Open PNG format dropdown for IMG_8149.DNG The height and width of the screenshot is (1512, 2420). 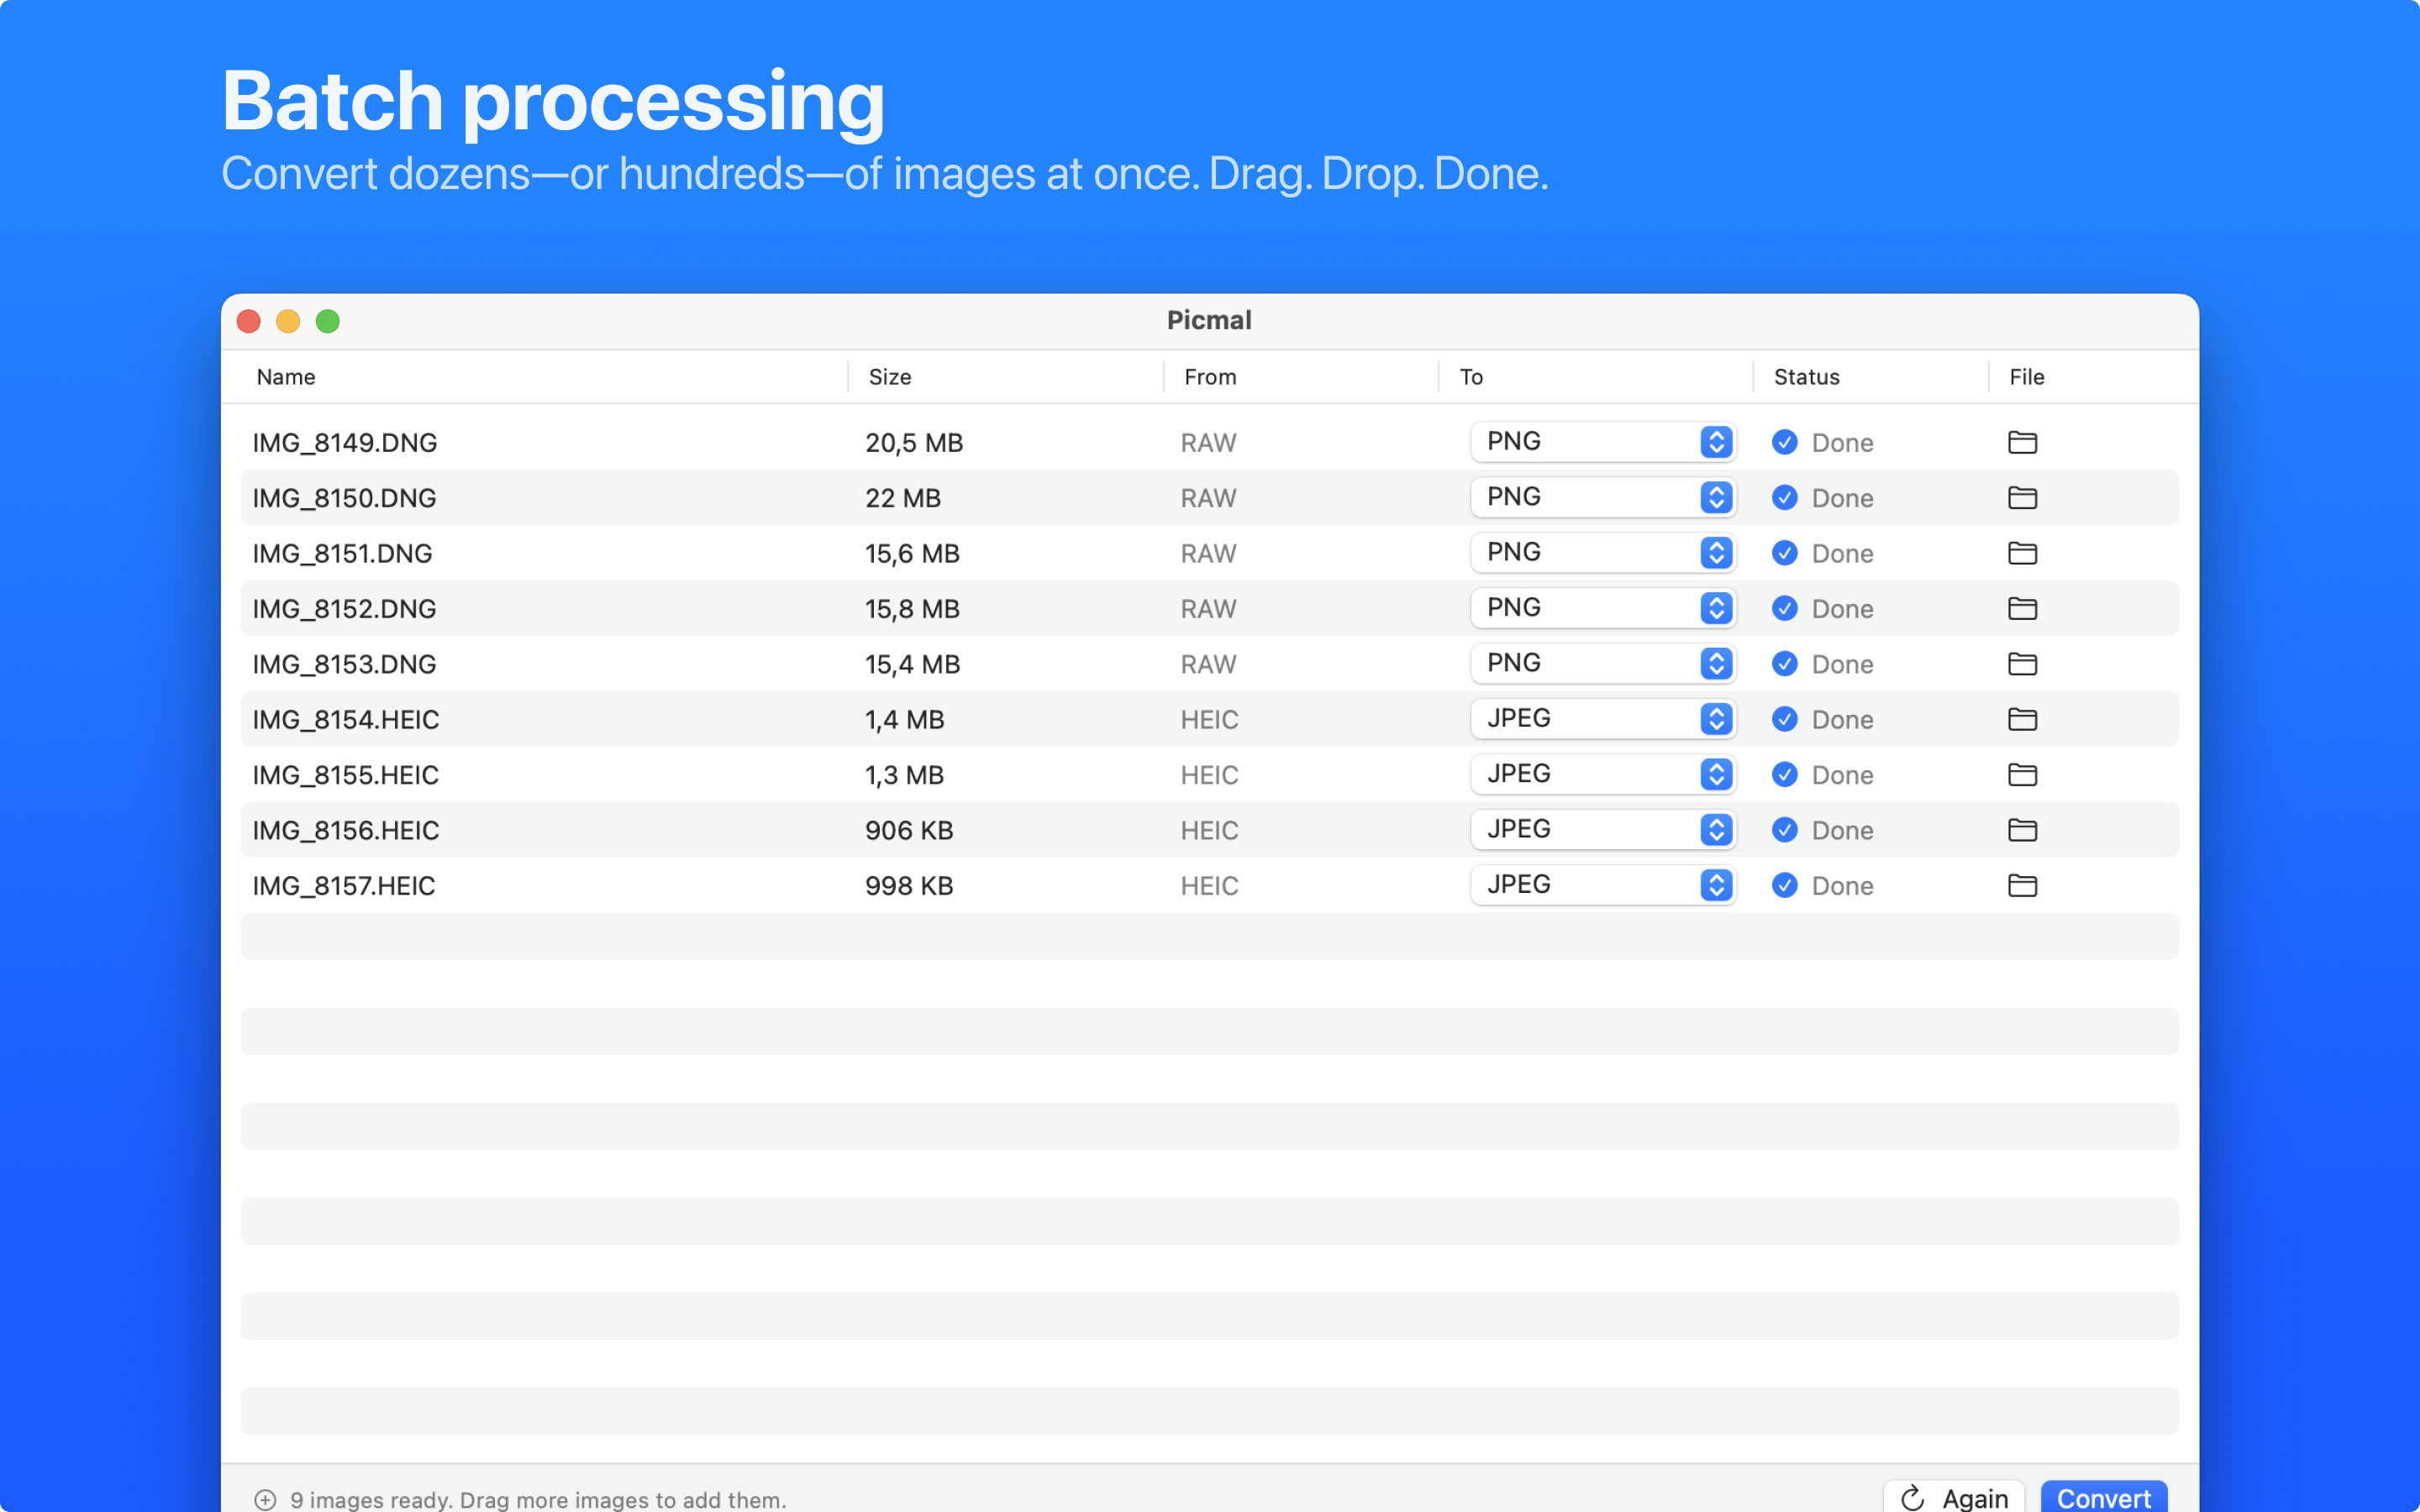[1603, 442]
